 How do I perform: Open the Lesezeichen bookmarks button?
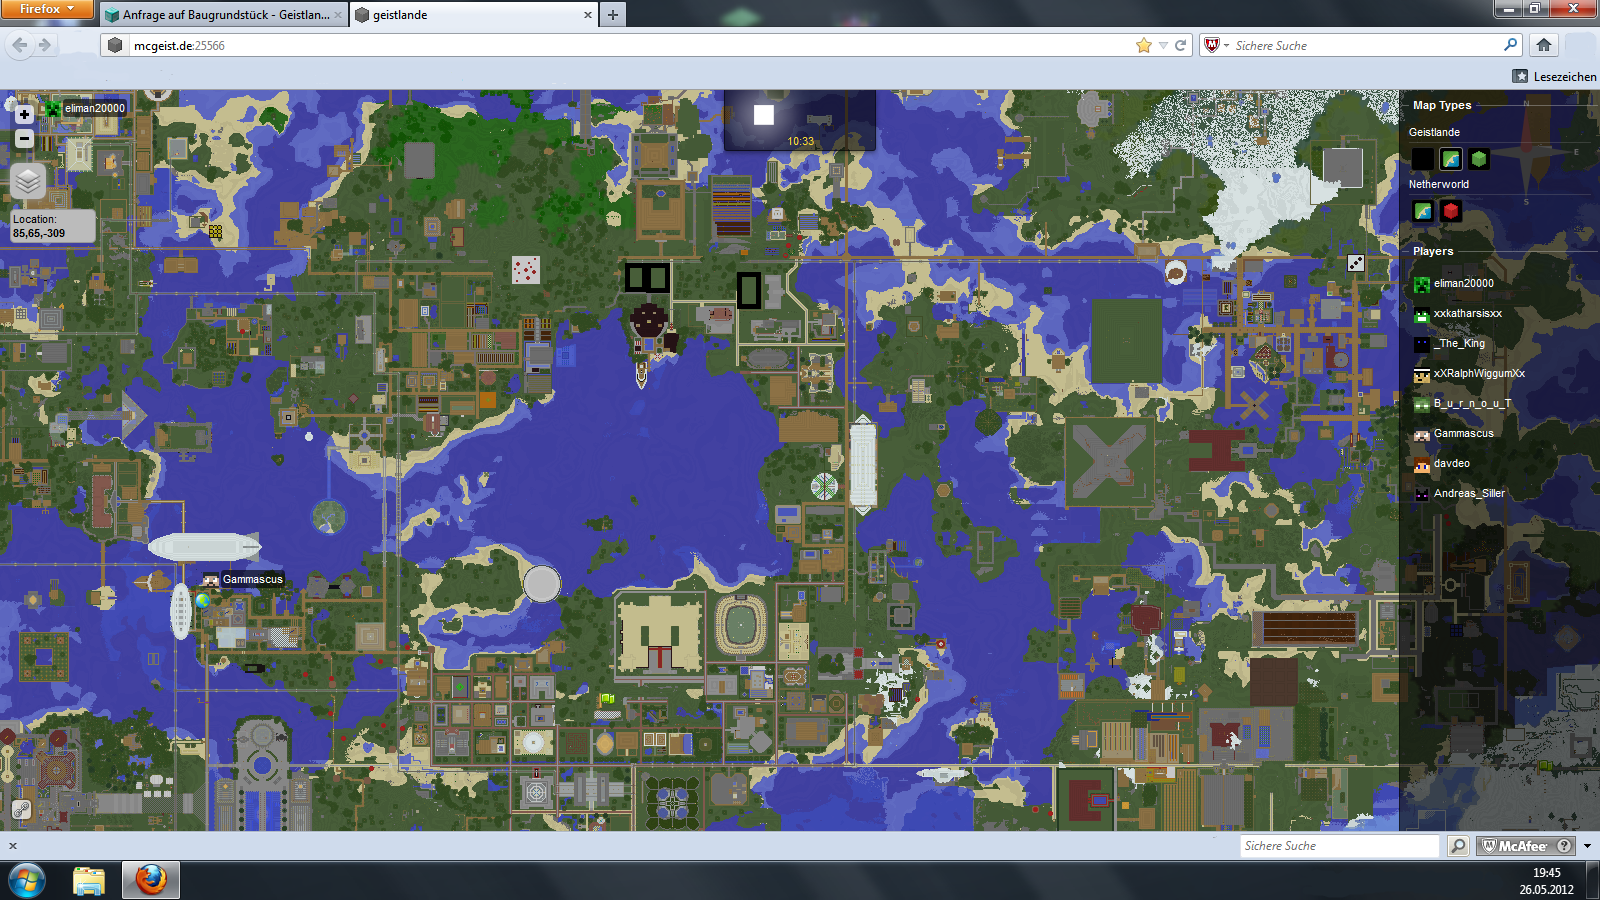pyautogui.click(x=1555, y=76)
